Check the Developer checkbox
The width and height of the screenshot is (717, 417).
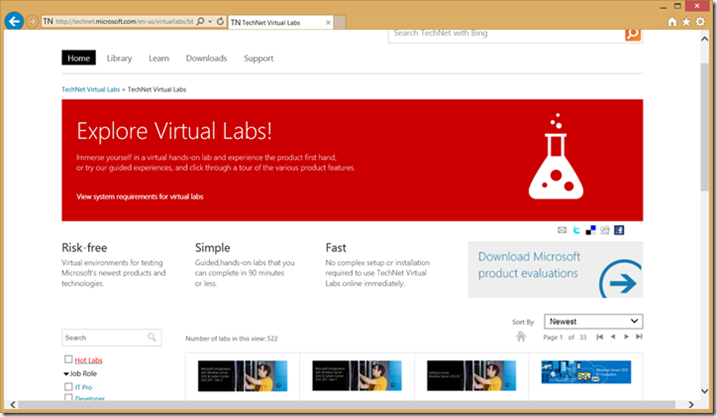(x=68, y=398)
